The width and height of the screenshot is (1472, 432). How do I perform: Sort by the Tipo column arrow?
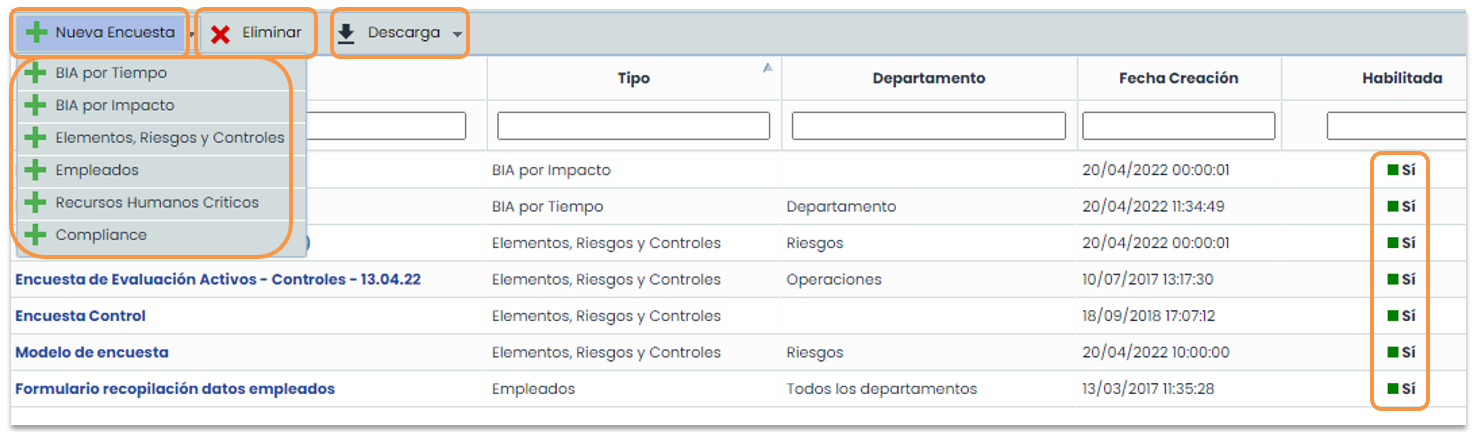[767, 68]
